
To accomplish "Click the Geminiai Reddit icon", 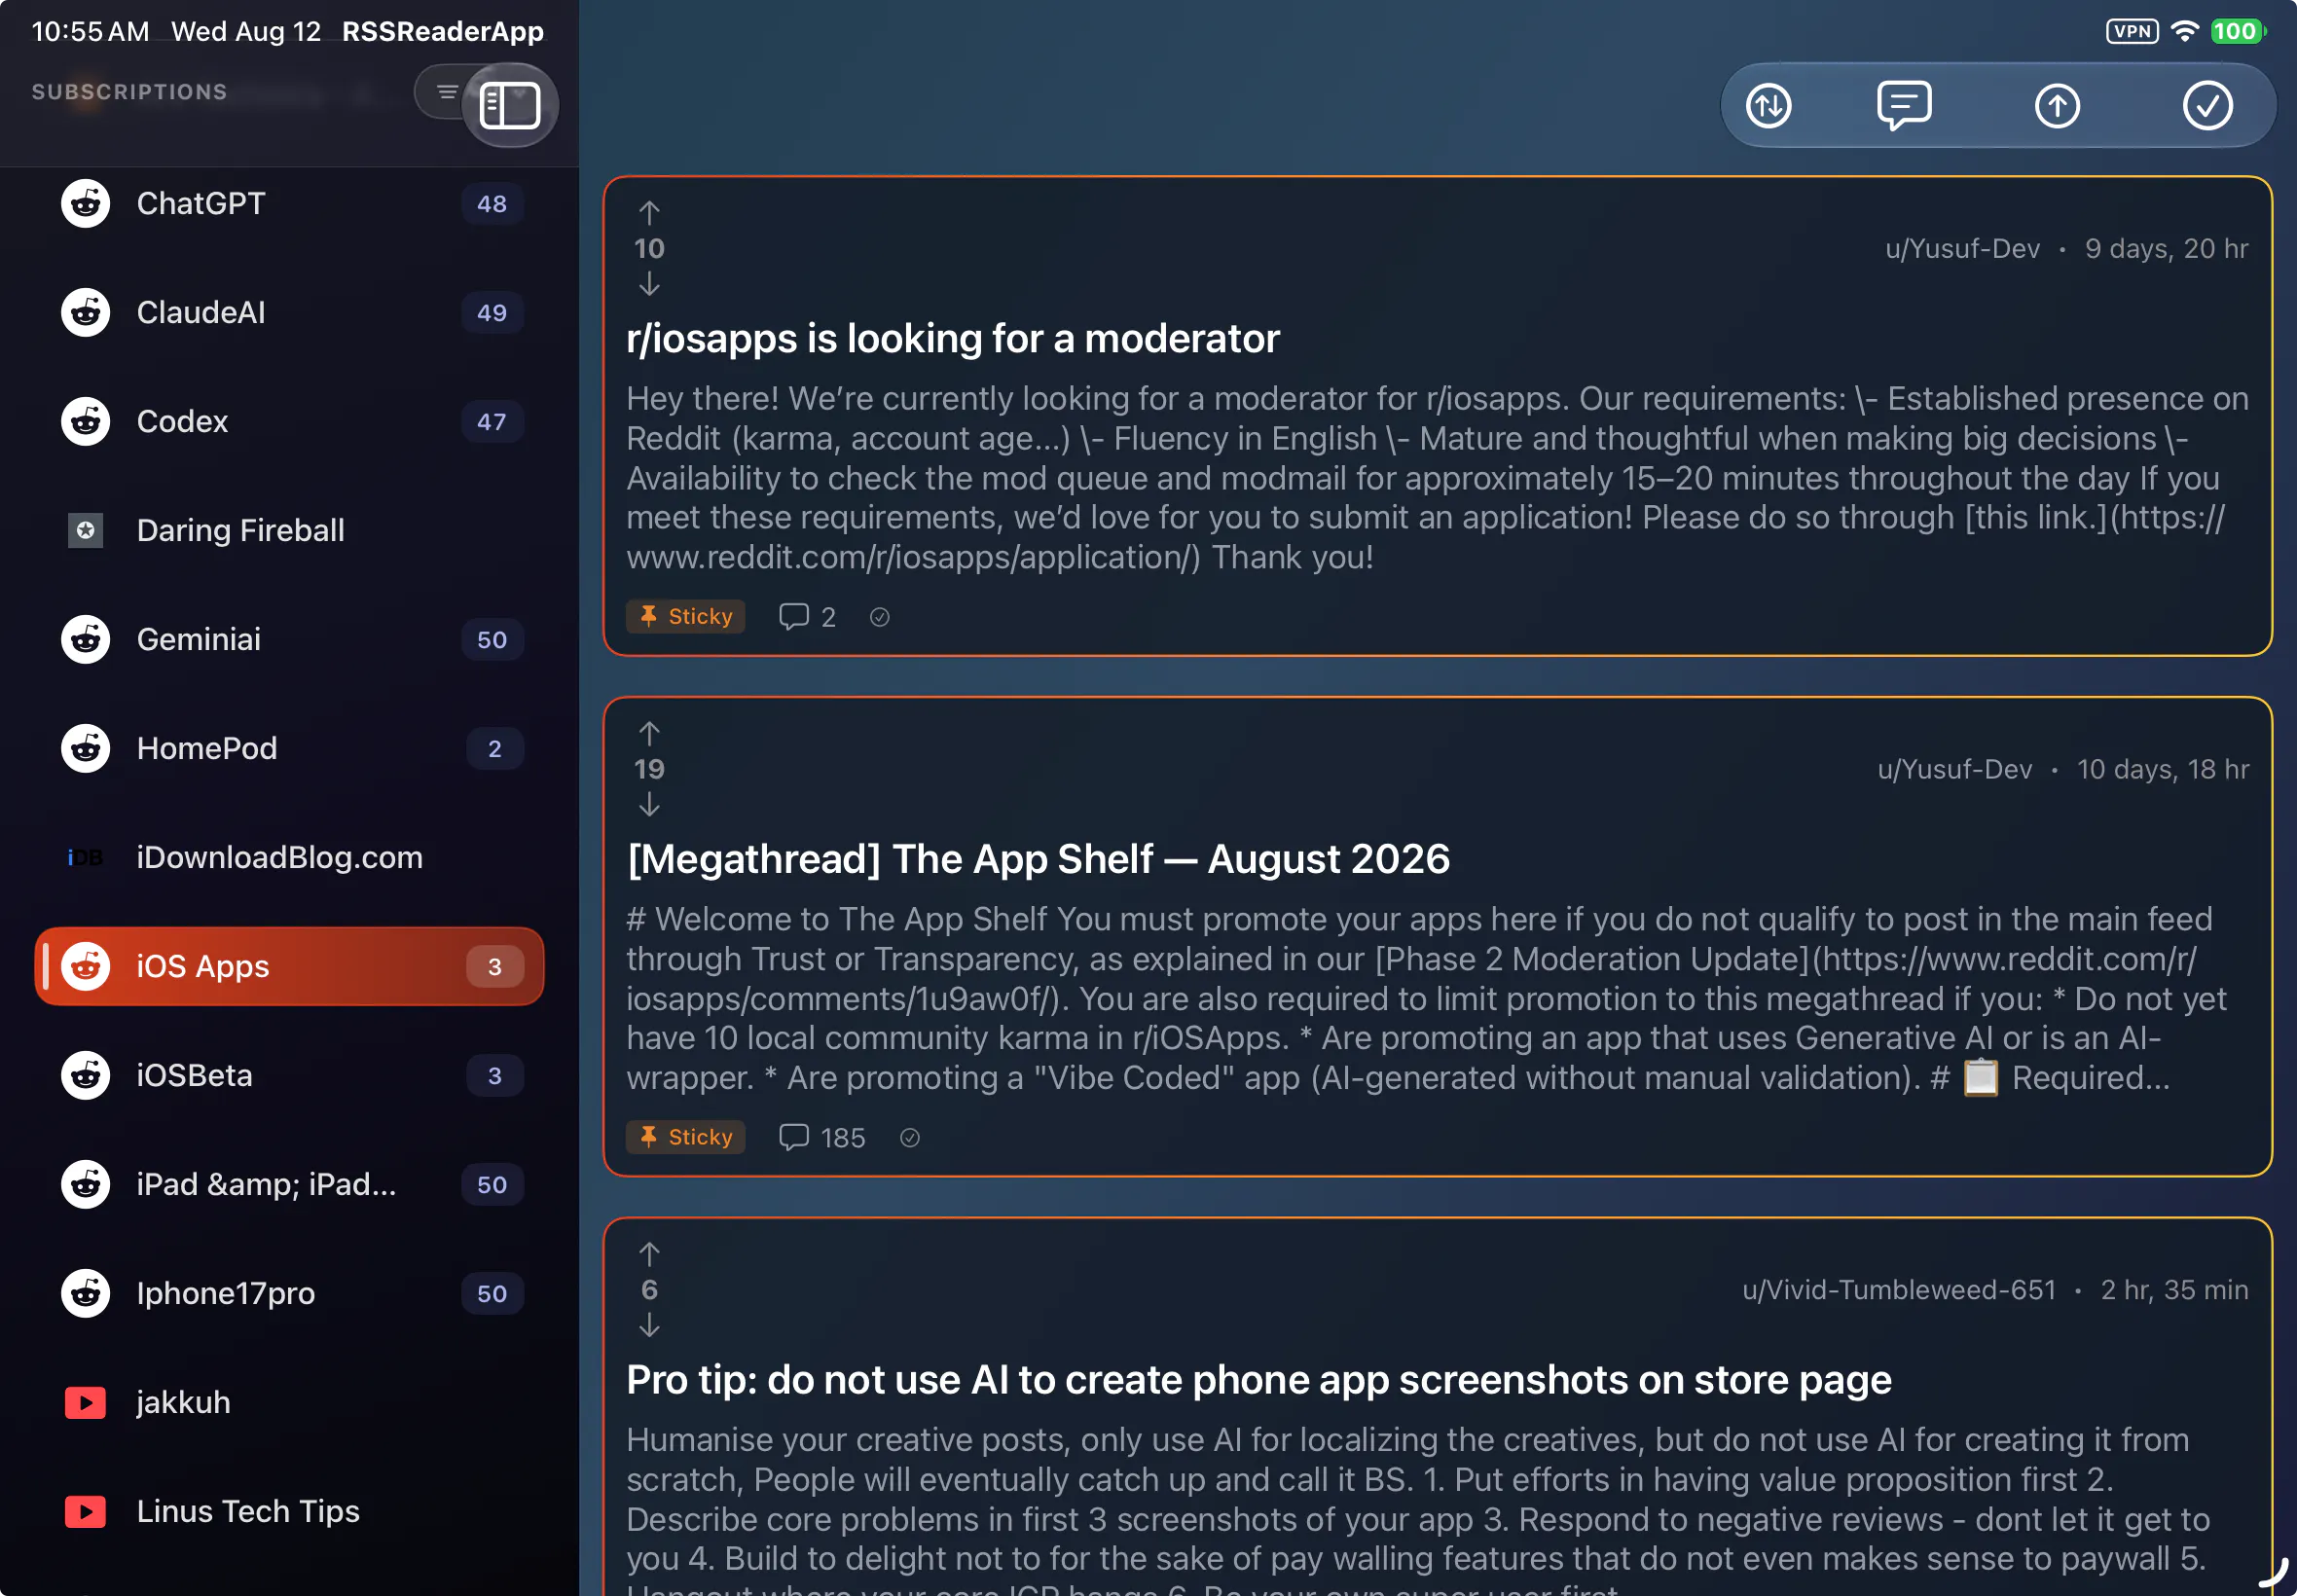I will coord(85,639).
